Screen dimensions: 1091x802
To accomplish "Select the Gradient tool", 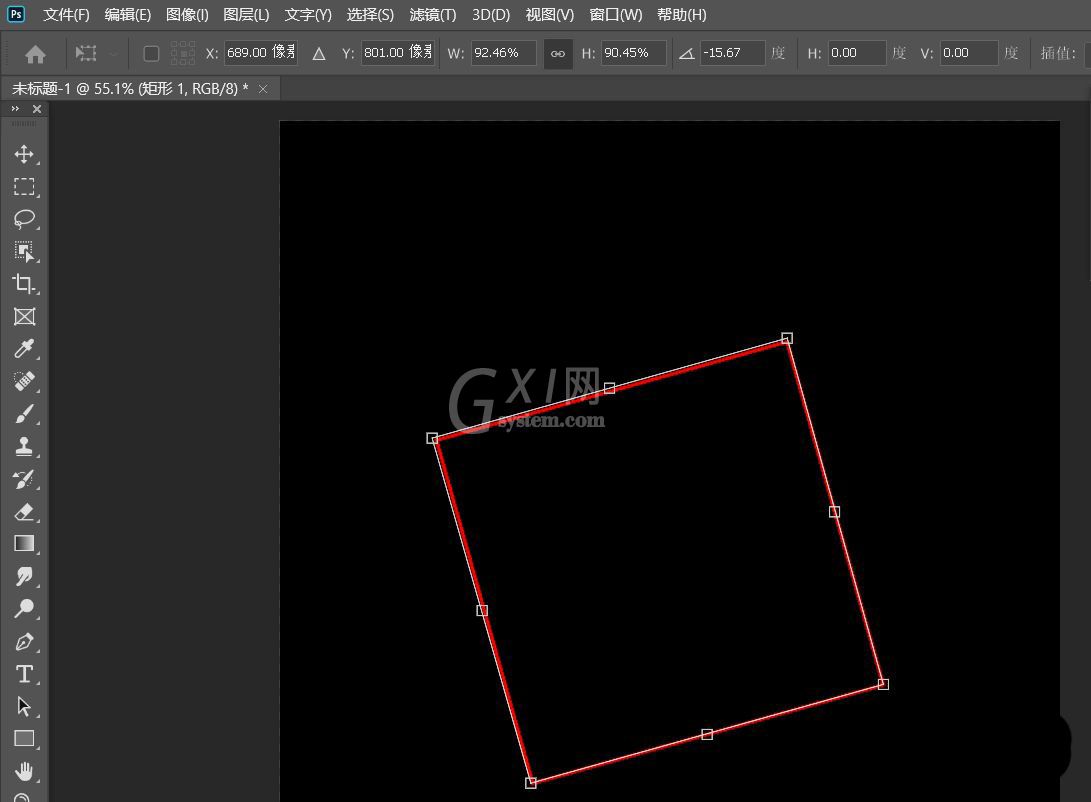I will tap(24, 543).
